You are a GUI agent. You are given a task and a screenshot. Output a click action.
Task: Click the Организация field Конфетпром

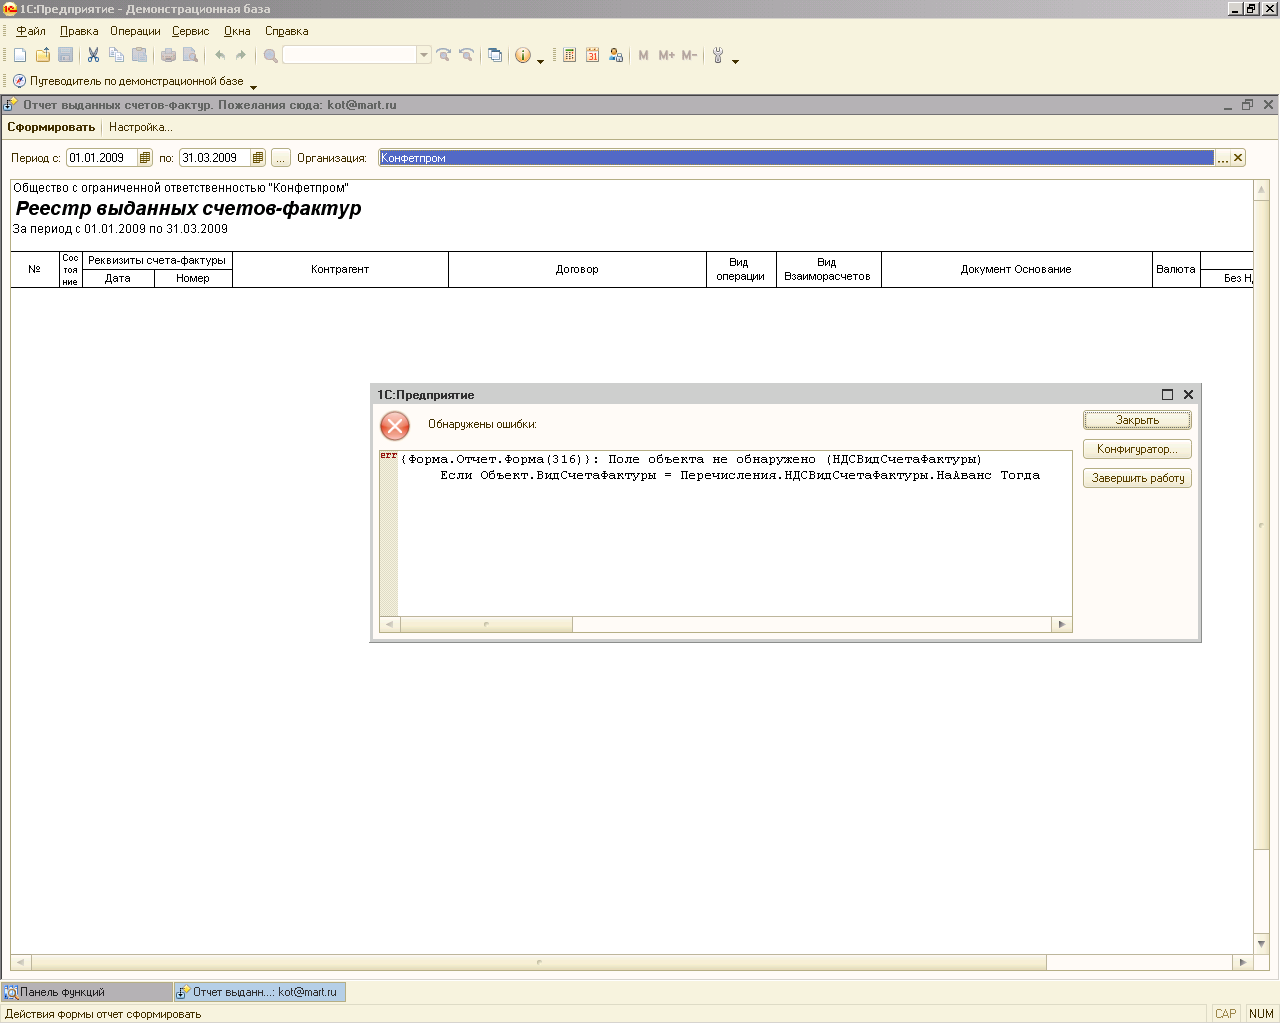point(796,158)
